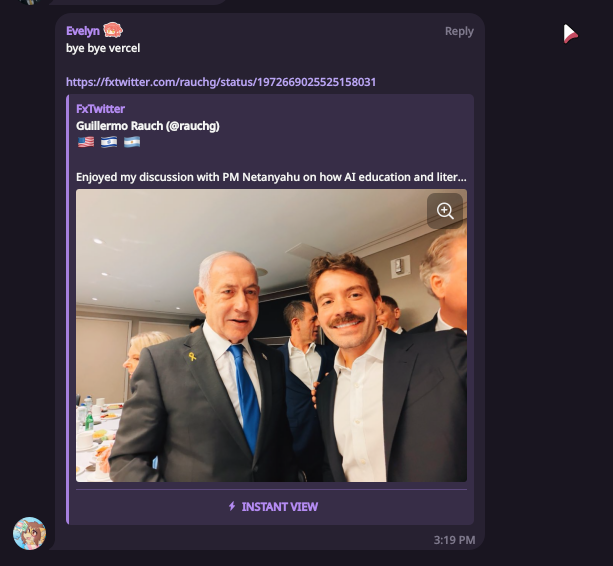Click the FxTwitter site name link

pyautogui.click(x=100, y=109)
